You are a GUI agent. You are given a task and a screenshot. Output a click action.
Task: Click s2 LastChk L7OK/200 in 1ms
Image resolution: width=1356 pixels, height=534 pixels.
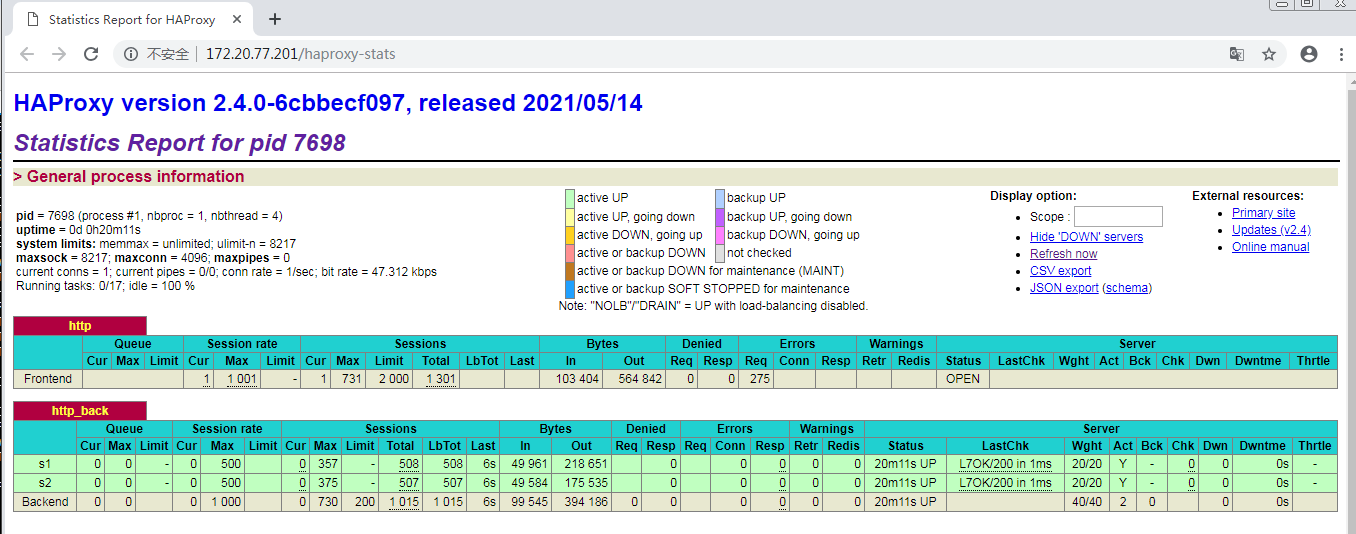click(x=1005, y=482)
